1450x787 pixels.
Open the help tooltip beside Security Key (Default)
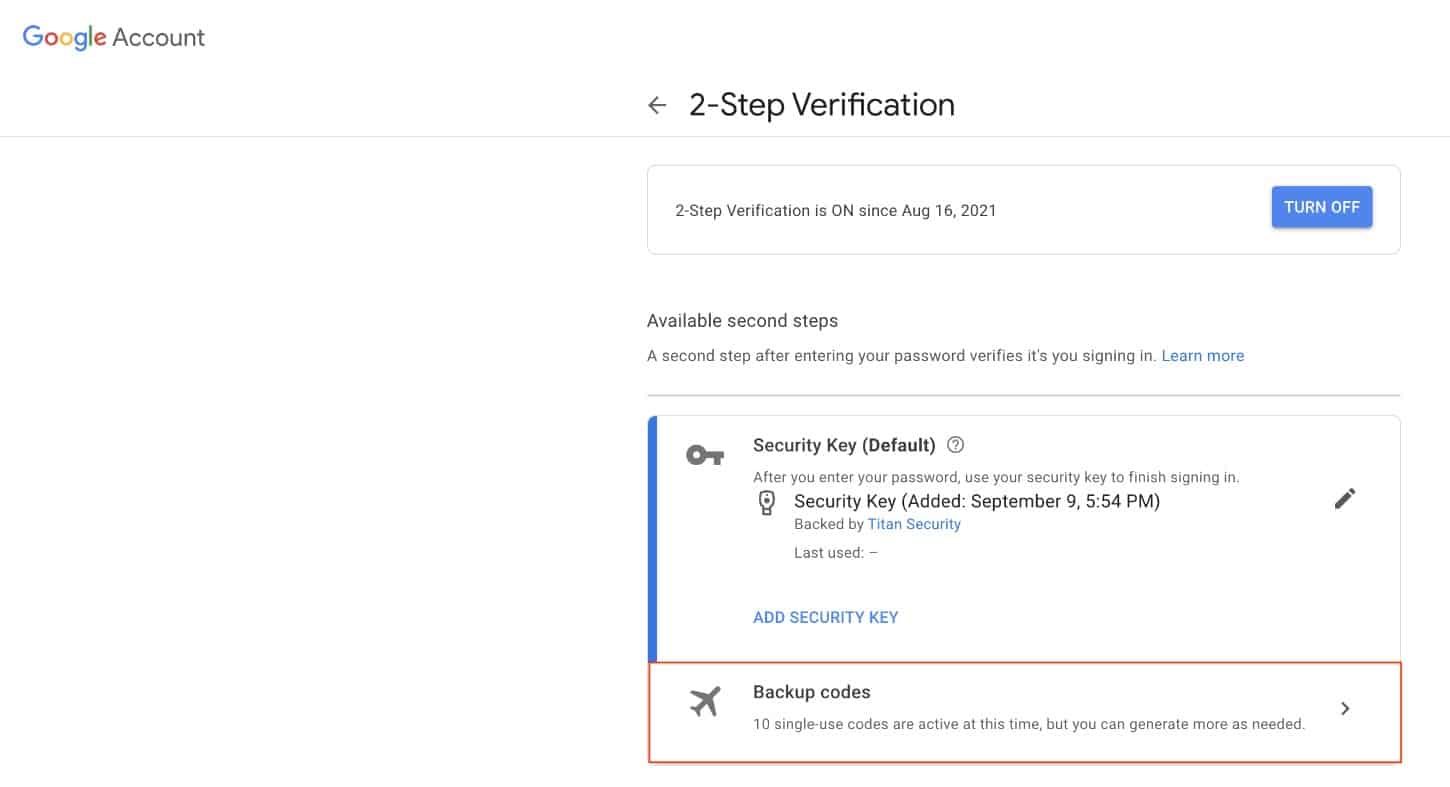pyautogui.click(x=955, y=445)
